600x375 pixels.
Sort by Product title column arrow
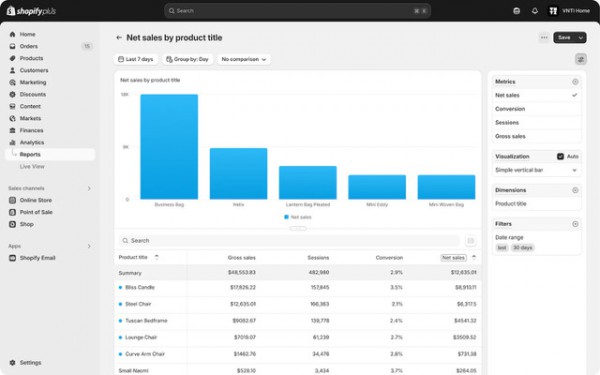(x=156, y=258)
